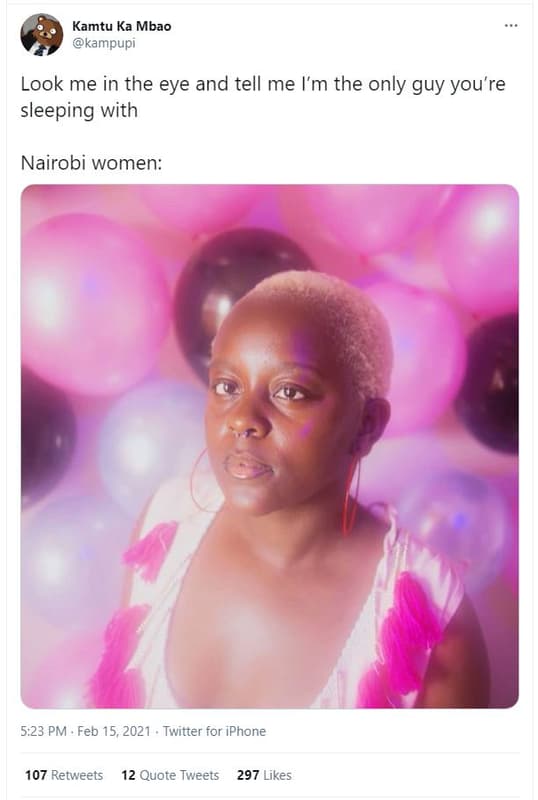Click the Likes label text
Image resolution: width=538 pixels, height=800 pixels.
pos(277,775)
